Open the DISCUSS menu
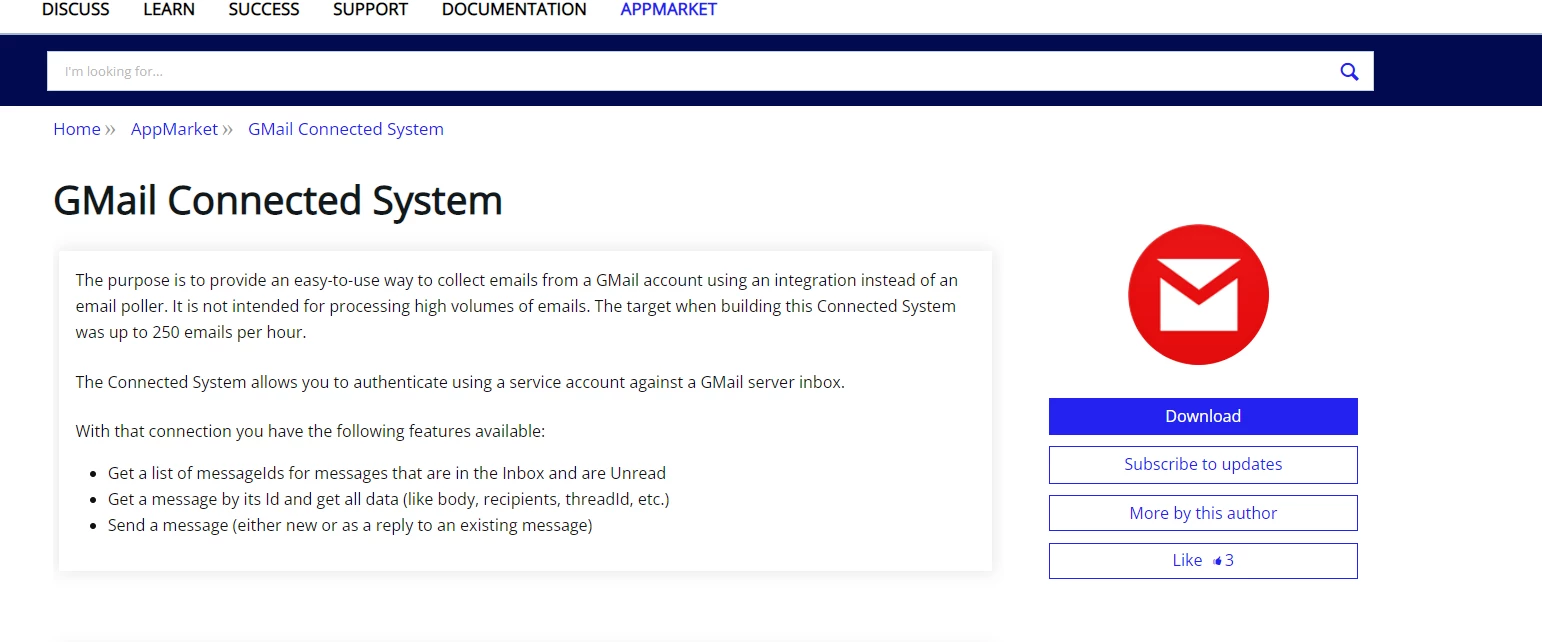Image resolution: width=1542 pixels, height=642 pixels. (x=76, y=10)
